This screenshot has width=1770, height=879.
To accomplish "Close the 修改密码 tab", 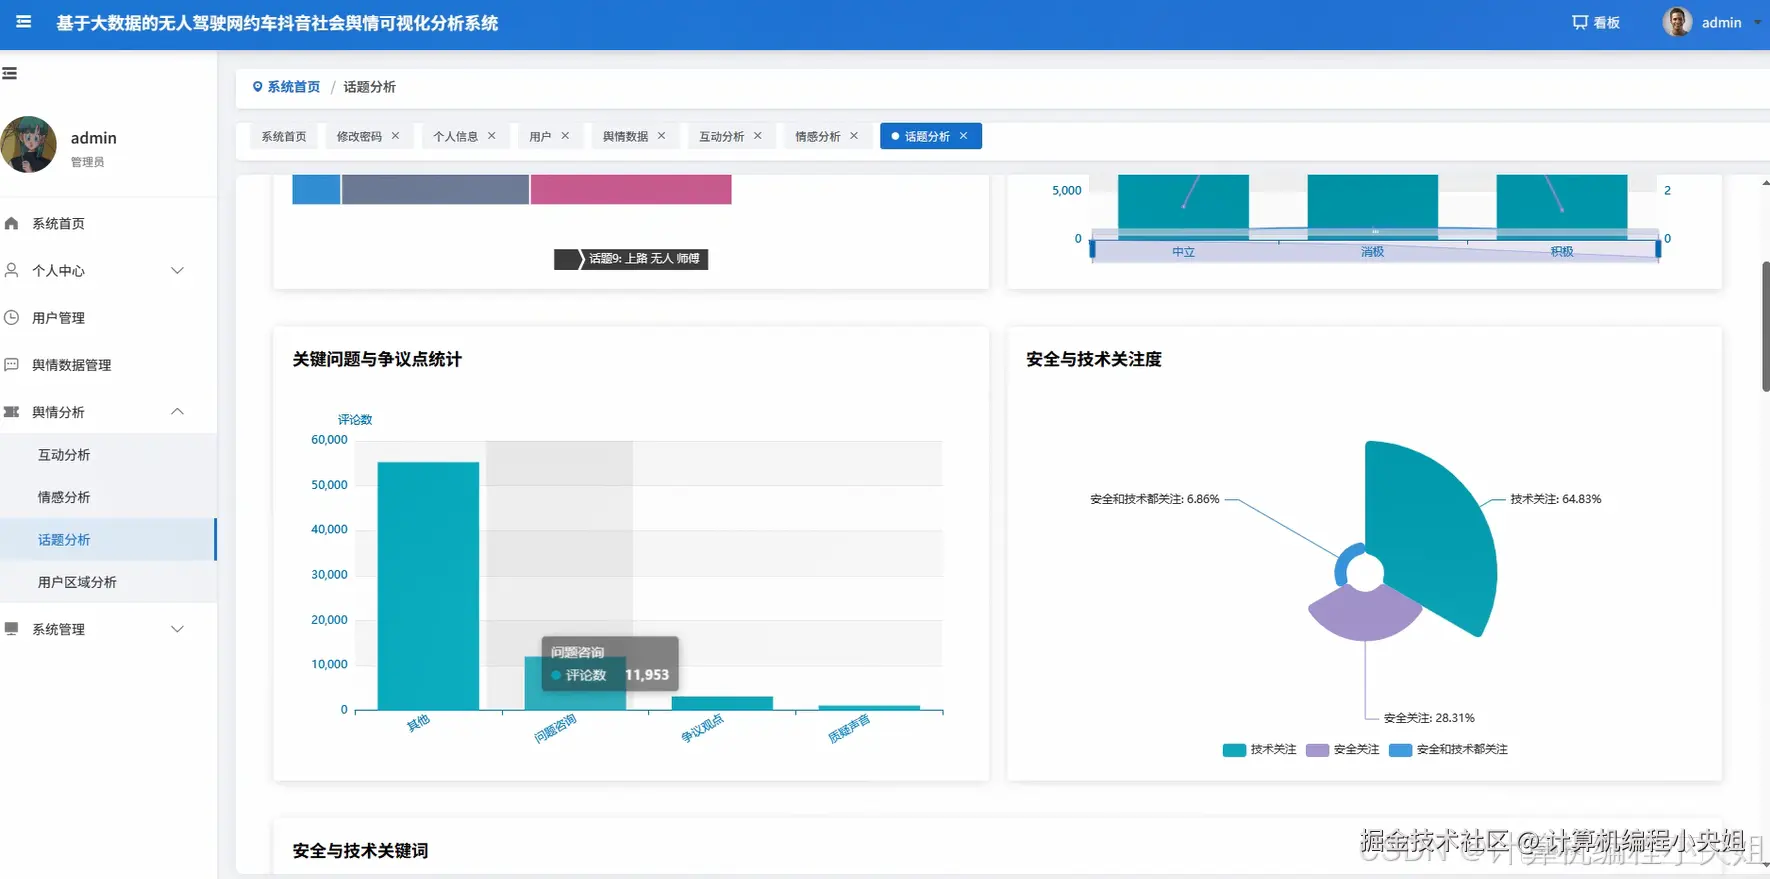I will (x=395, y=136).
